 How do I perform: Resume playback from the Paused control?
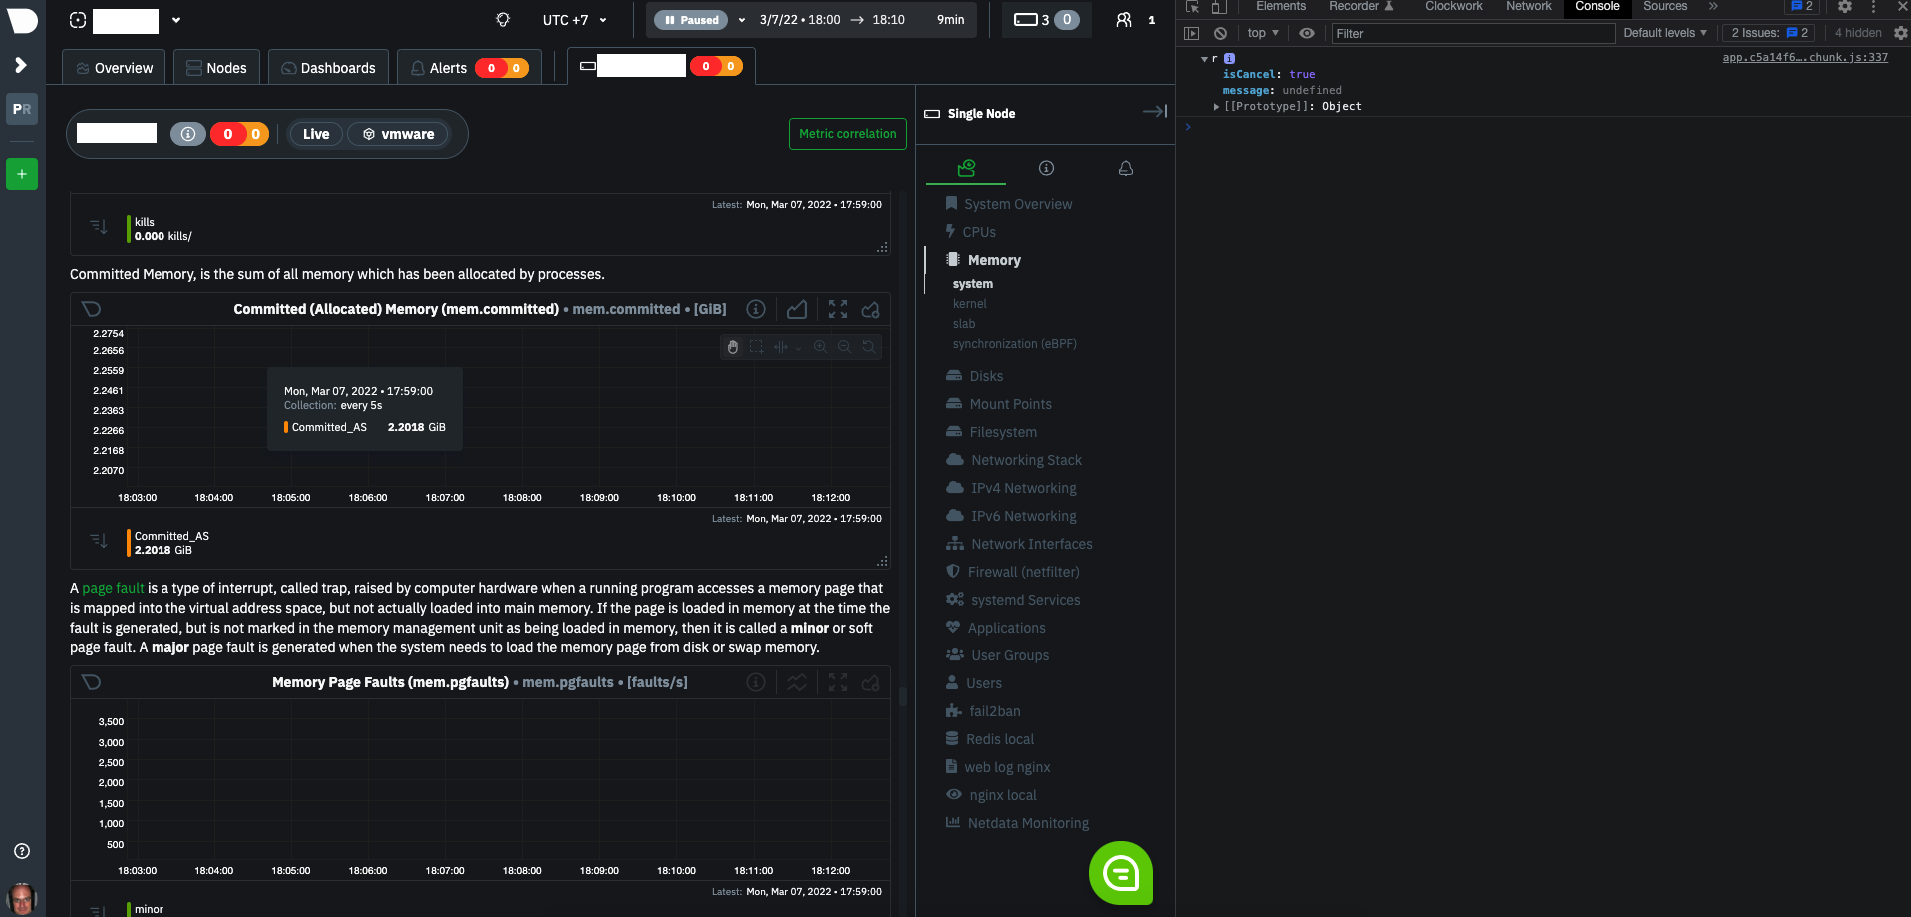[690, 19]
